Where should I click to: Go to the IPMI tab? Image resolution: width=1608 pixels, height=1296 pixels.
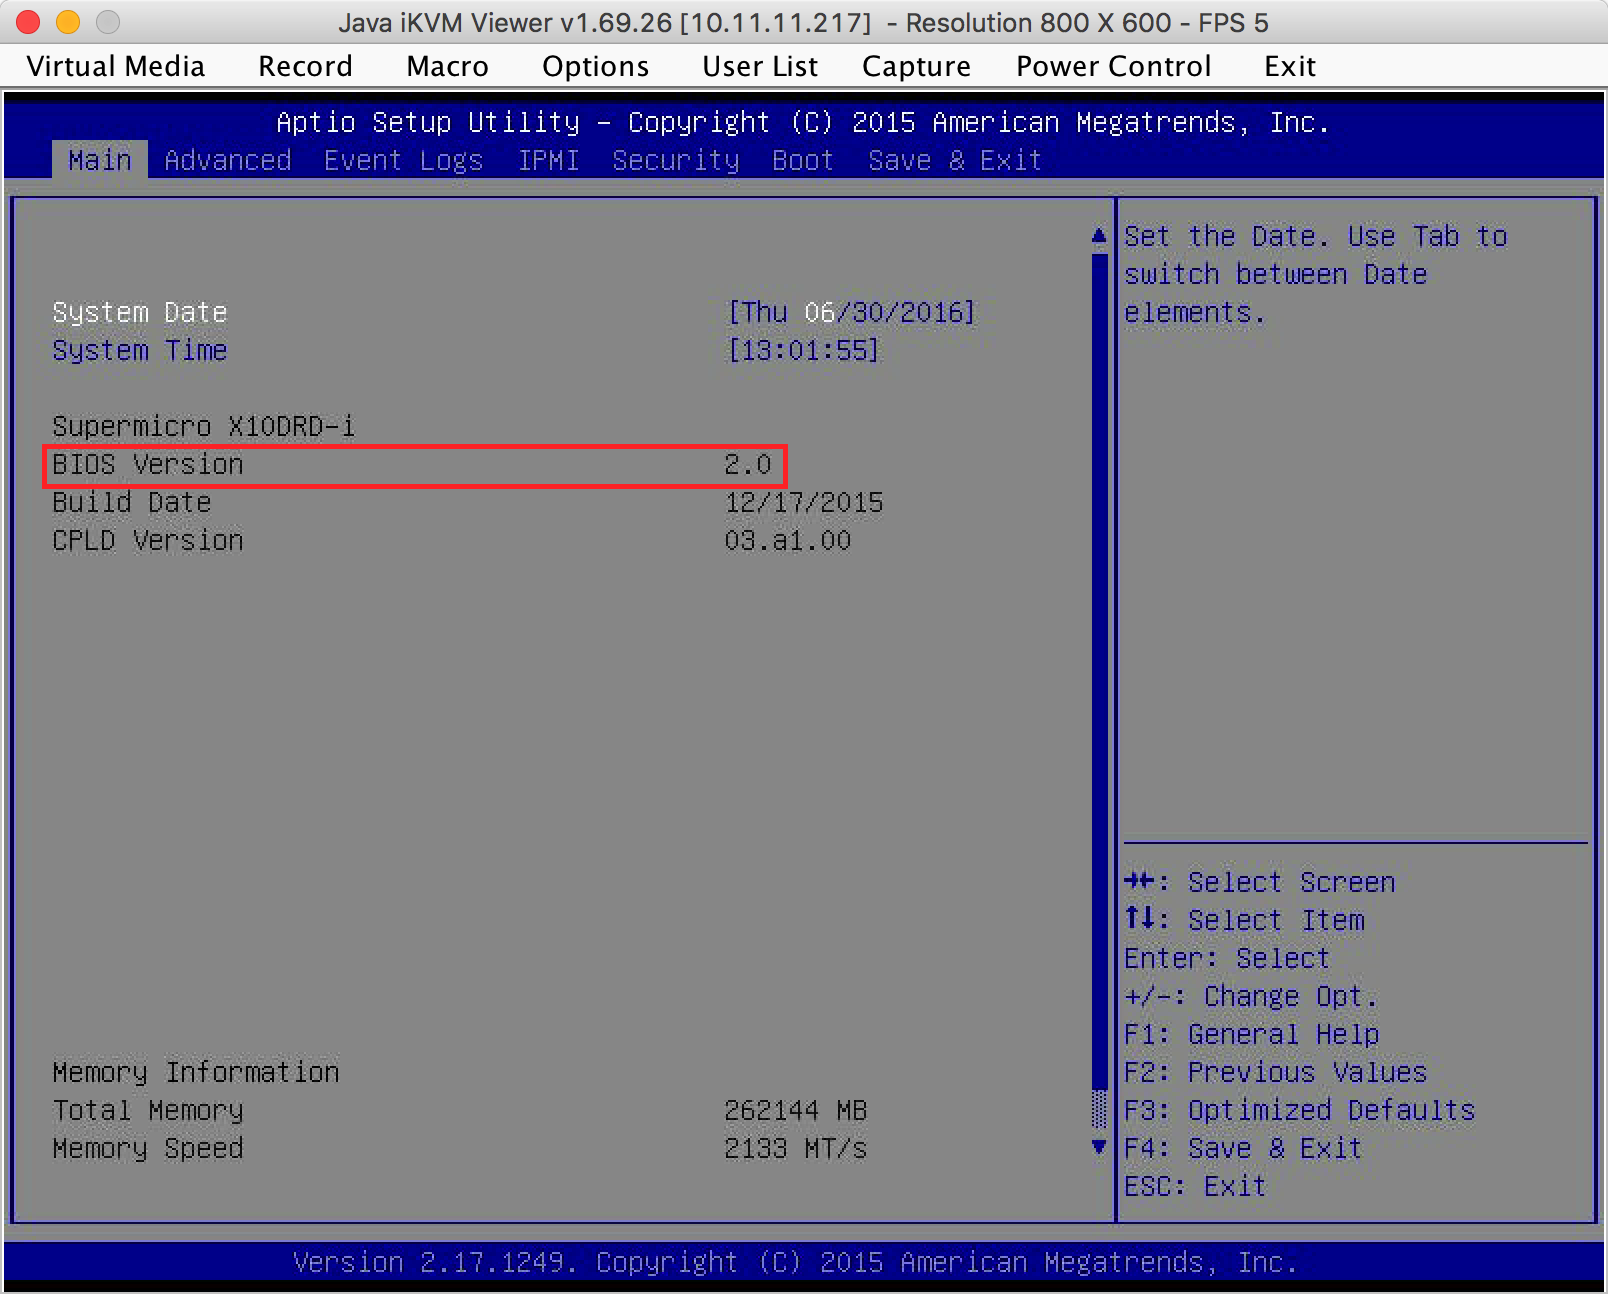pyautogui.click(x=548, y=160)
